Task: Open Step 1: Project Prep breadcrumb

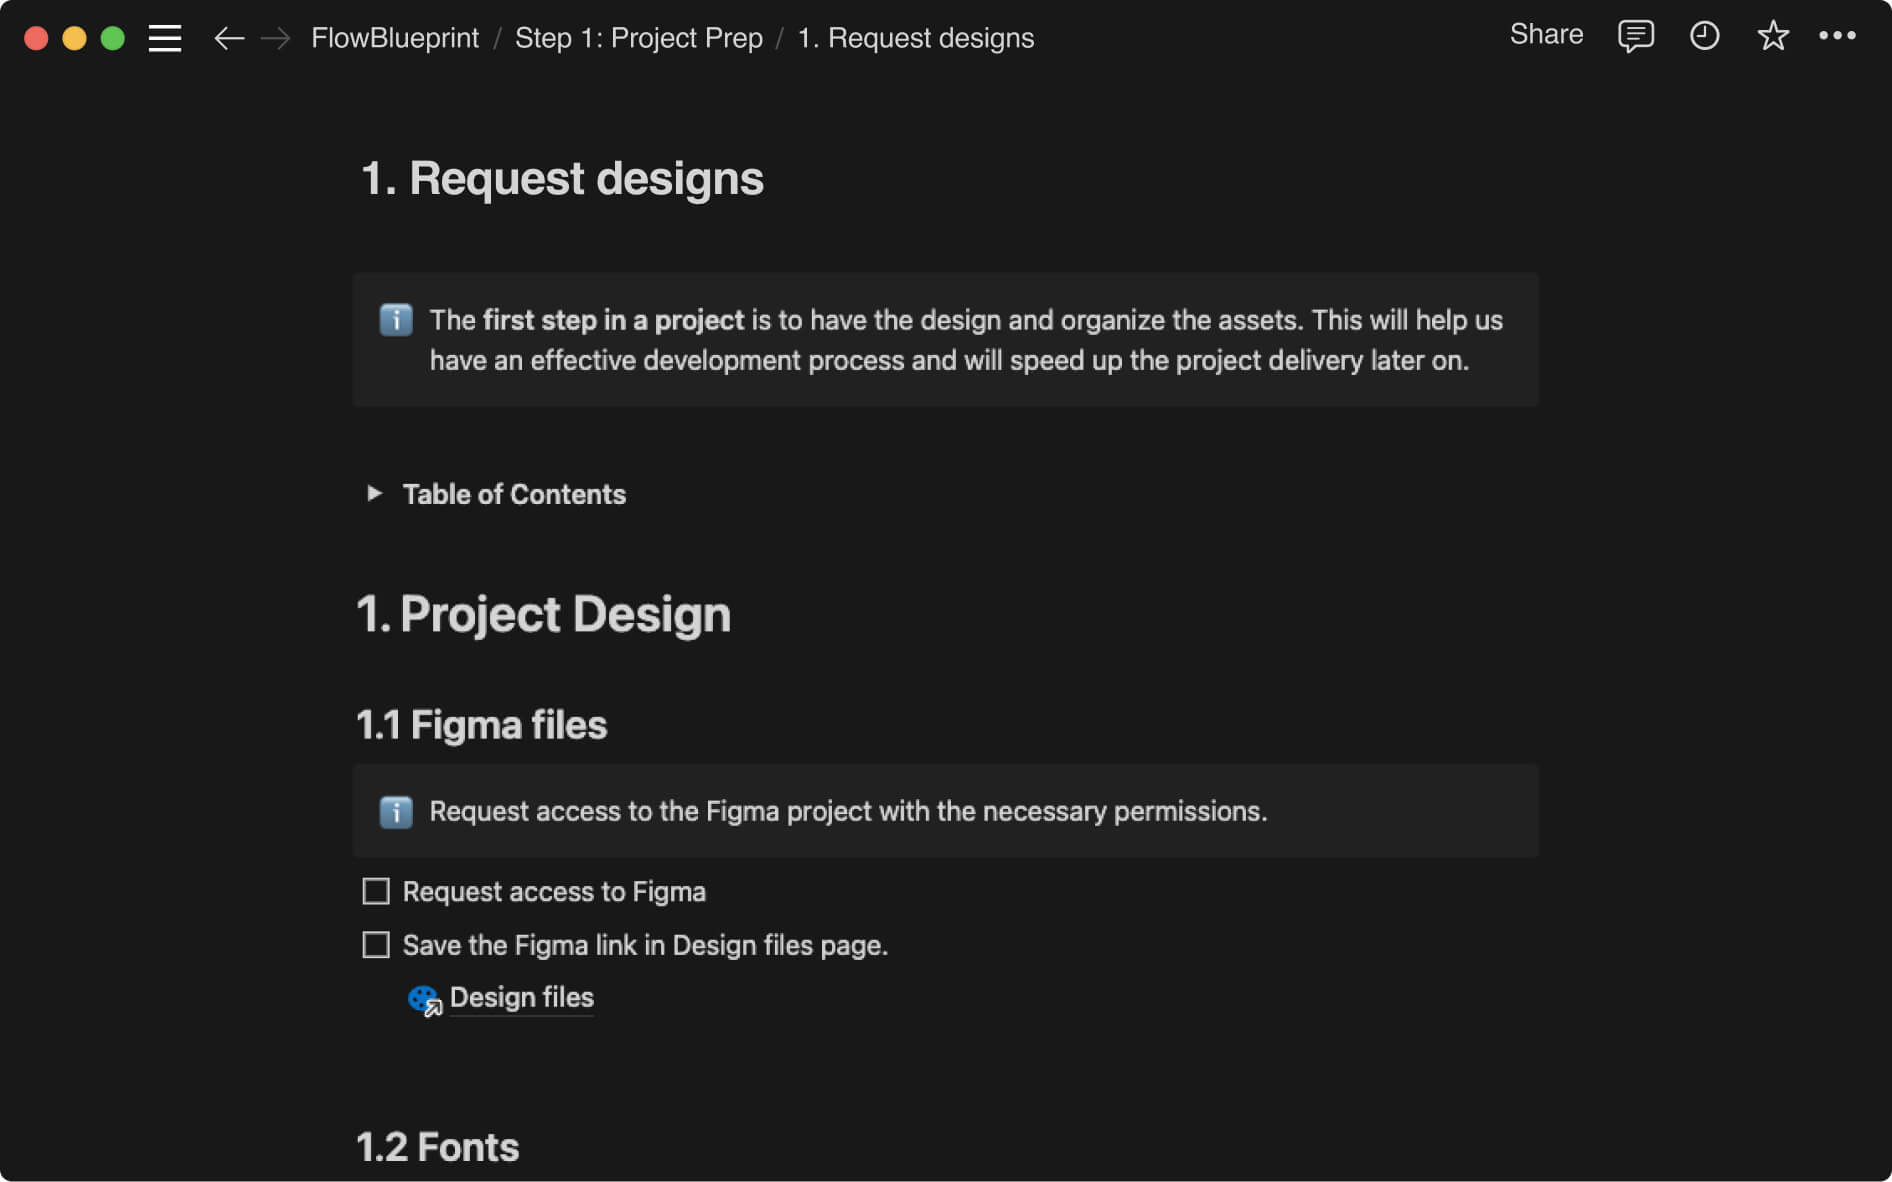Action: point(639,38)
